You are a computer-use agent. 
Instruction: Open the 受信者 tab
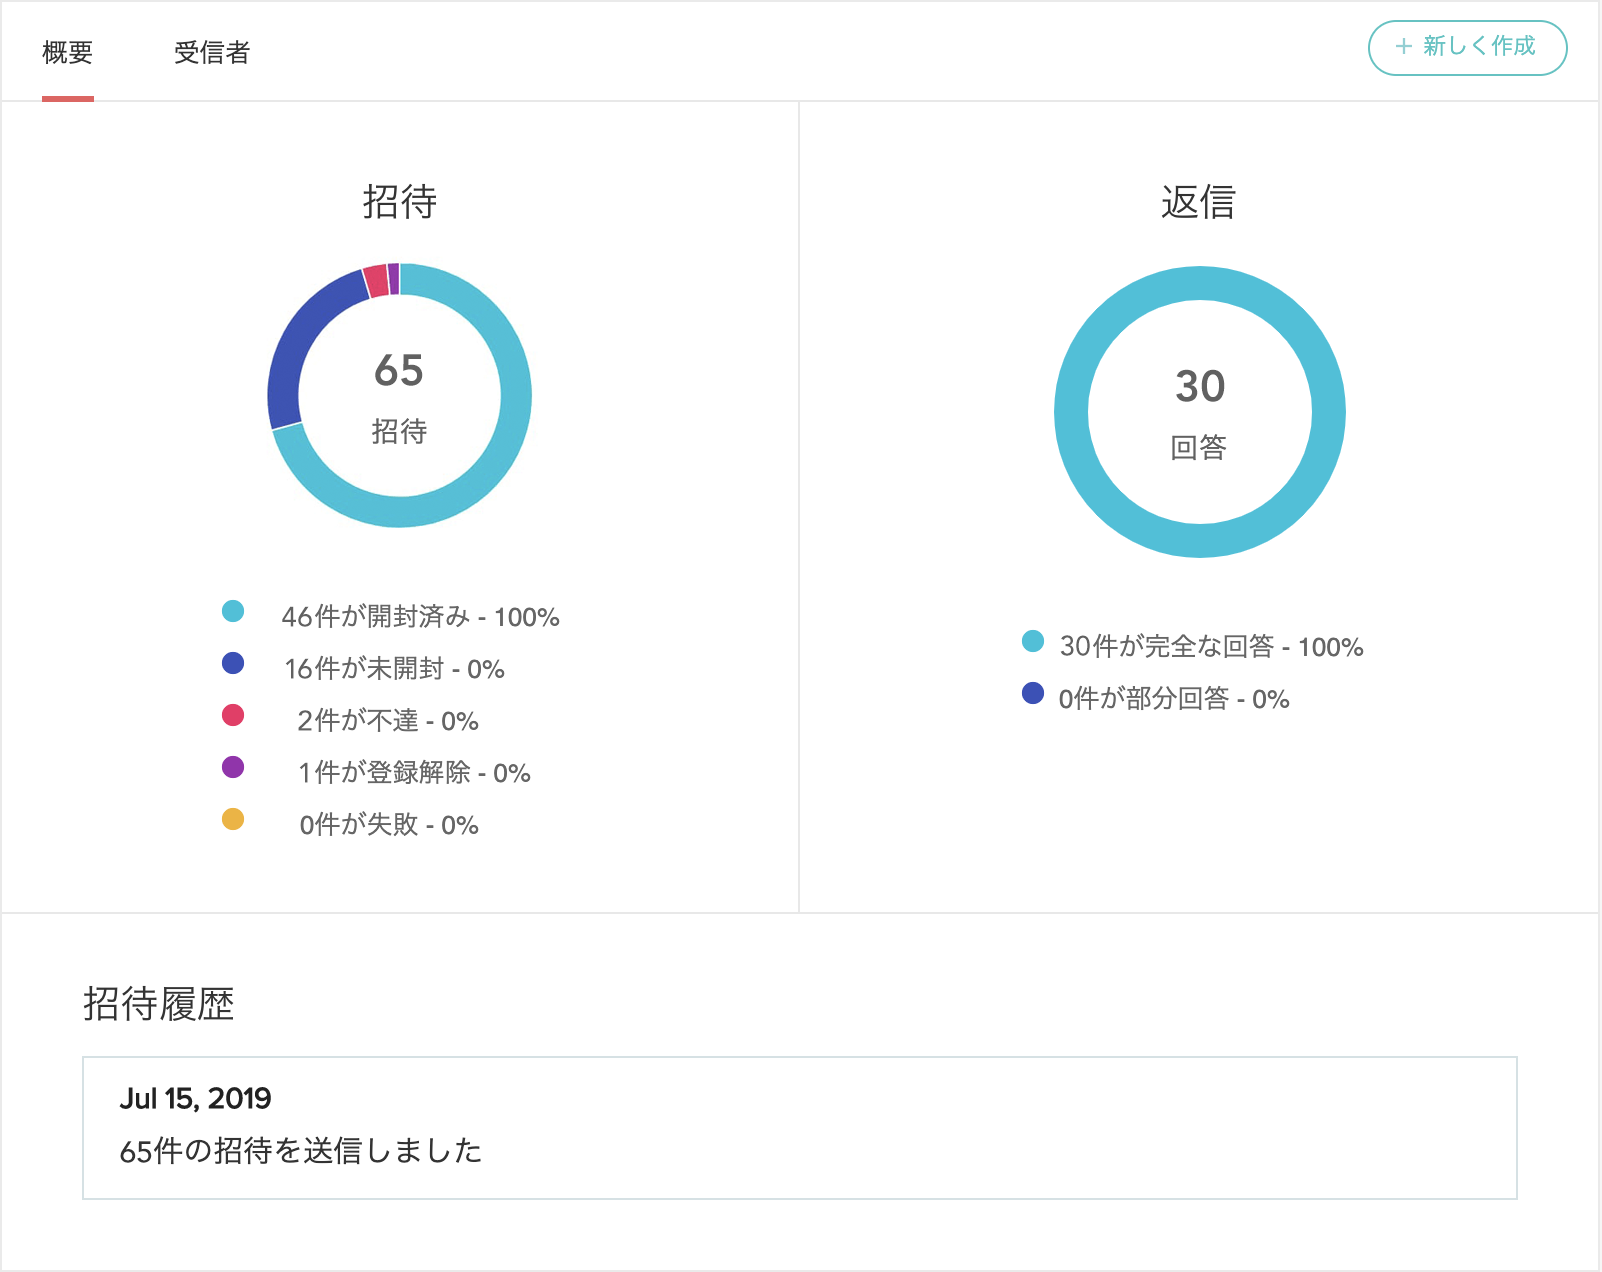(212, 52)
